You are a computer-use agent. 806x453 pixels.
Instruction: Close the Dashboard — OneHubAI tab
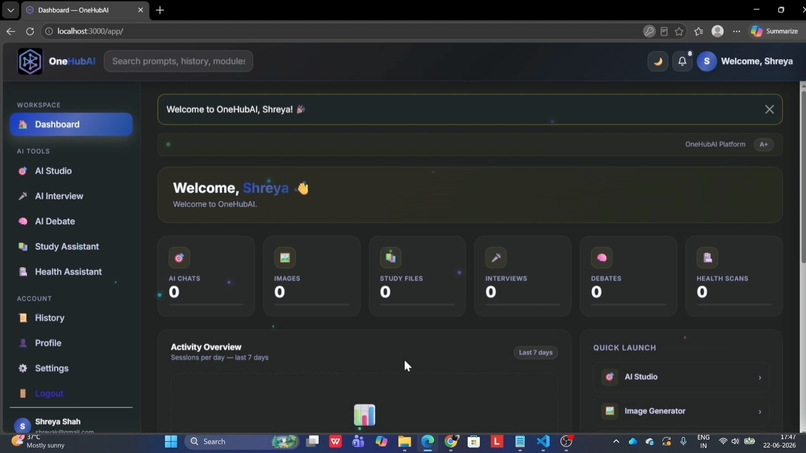140,10
